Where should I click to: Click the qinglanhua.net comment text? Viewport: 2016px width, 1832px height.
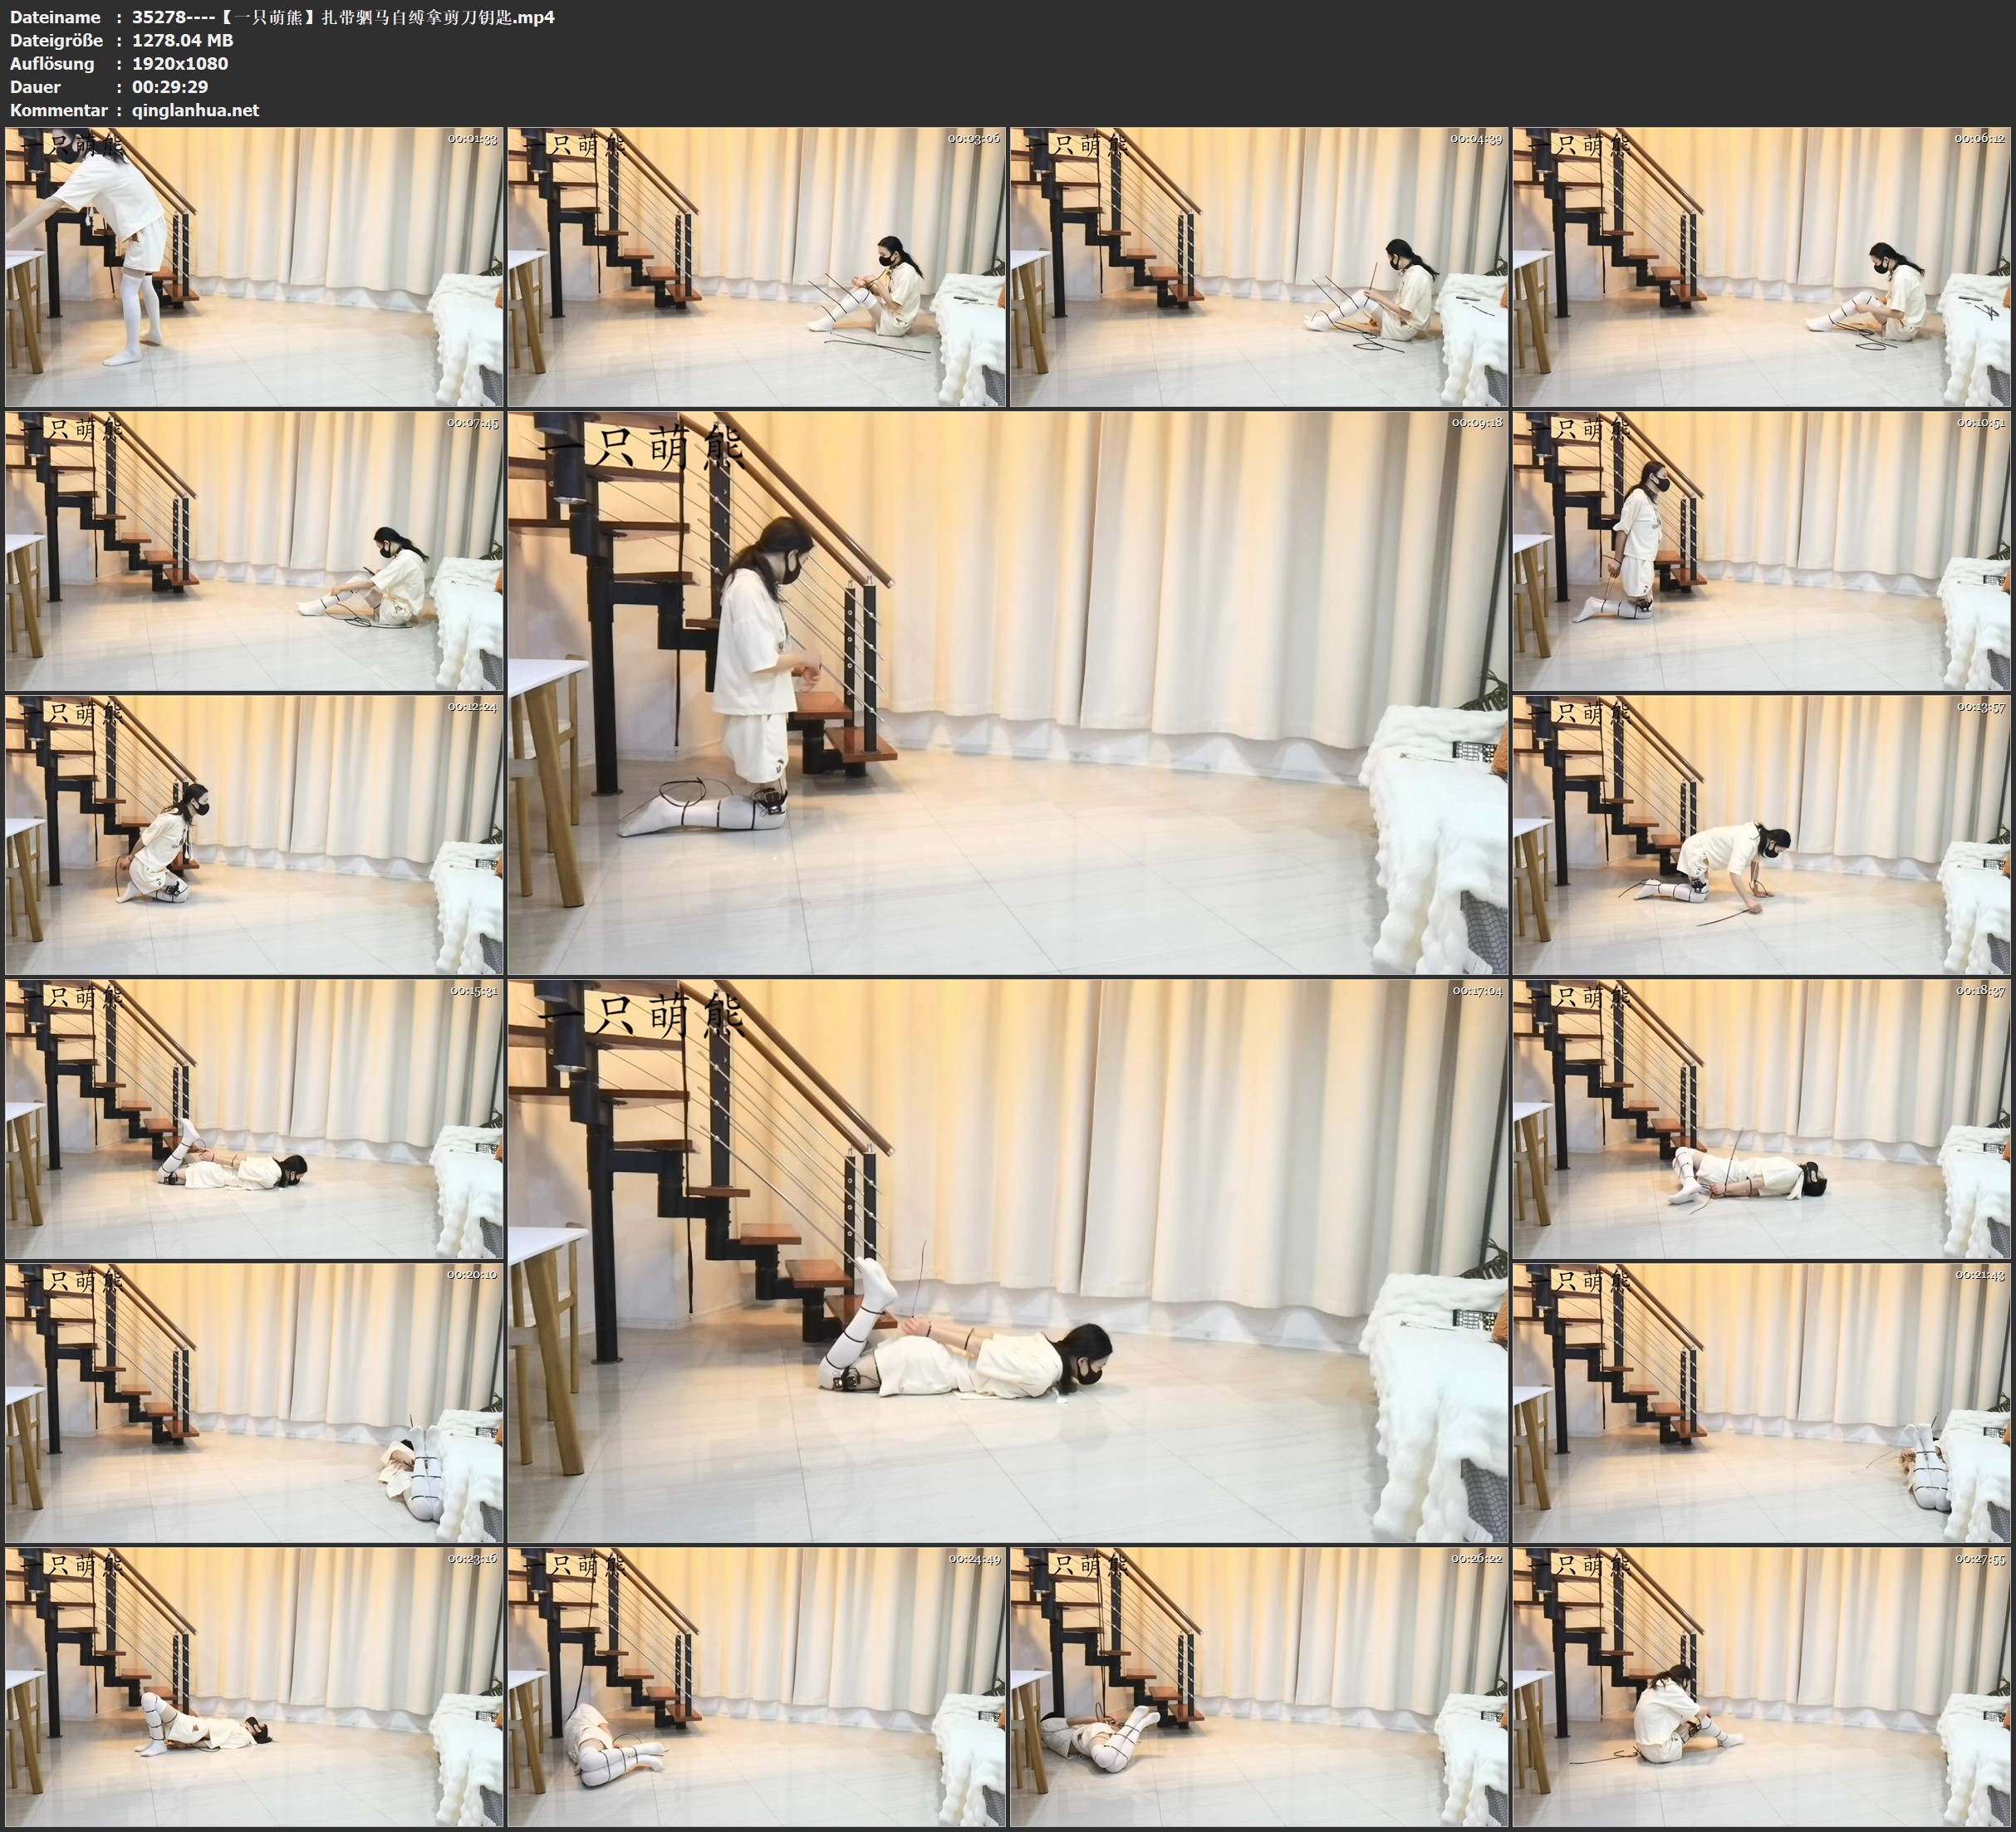[195, 111]
